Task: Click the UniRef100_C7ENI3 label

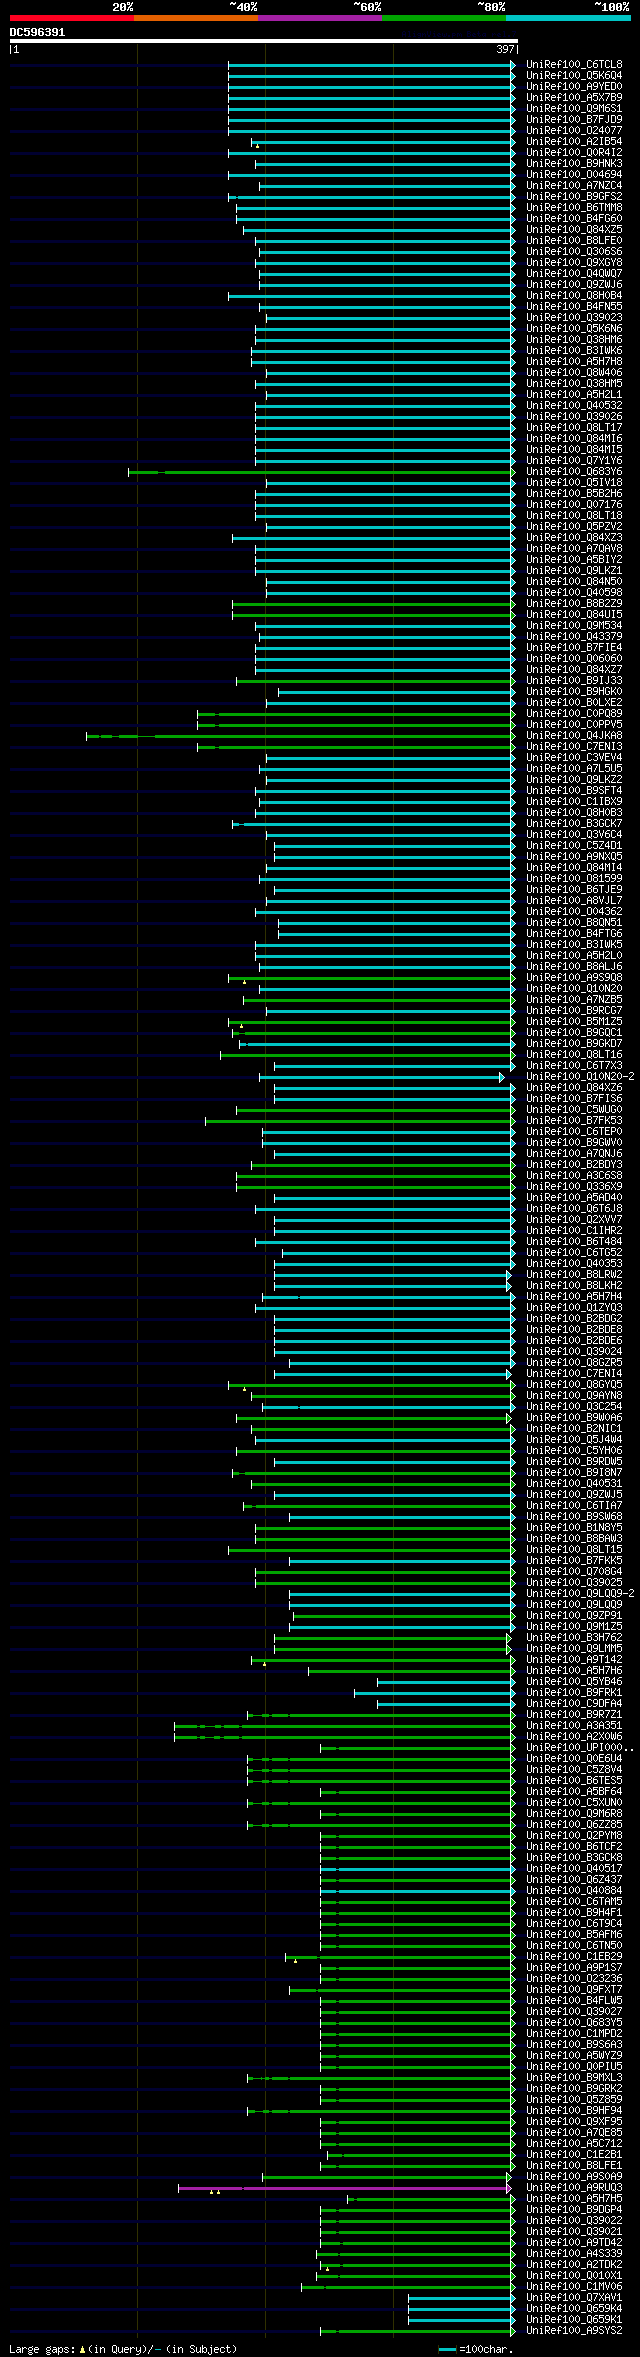Action: click(574, 747)
